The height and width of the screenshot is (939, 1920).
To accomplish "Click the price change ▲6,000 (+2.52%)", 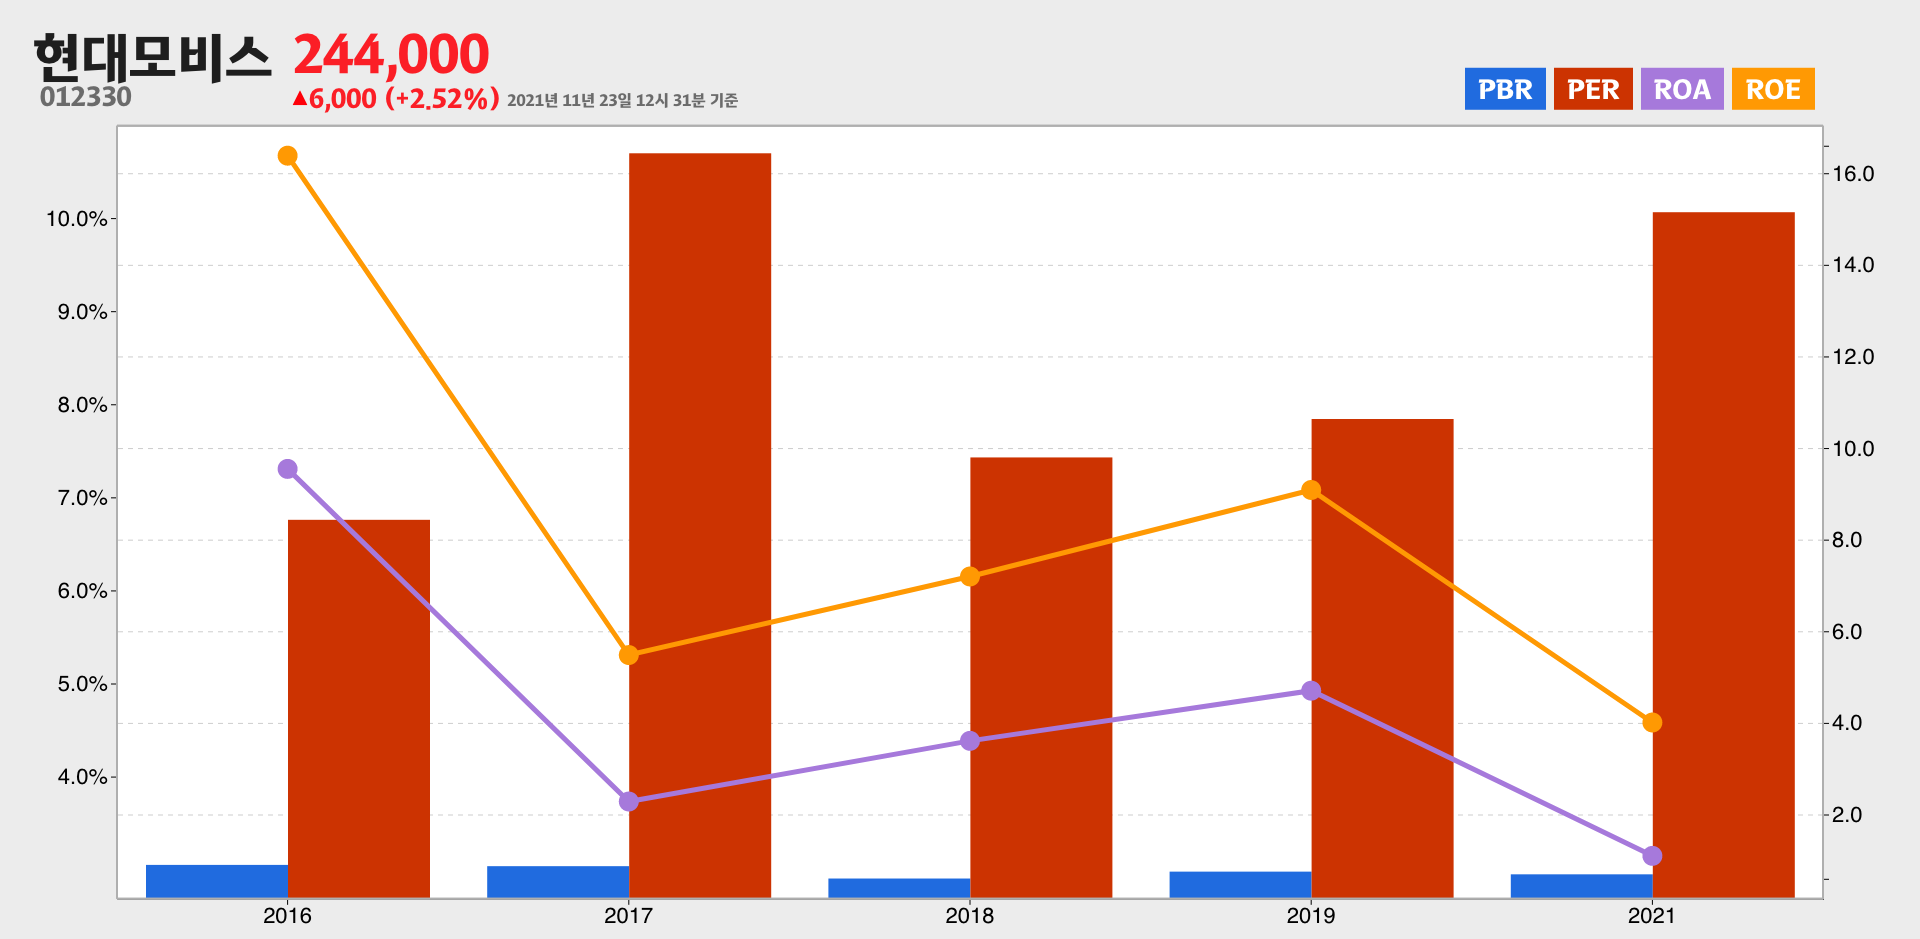I will coord(396,99).
